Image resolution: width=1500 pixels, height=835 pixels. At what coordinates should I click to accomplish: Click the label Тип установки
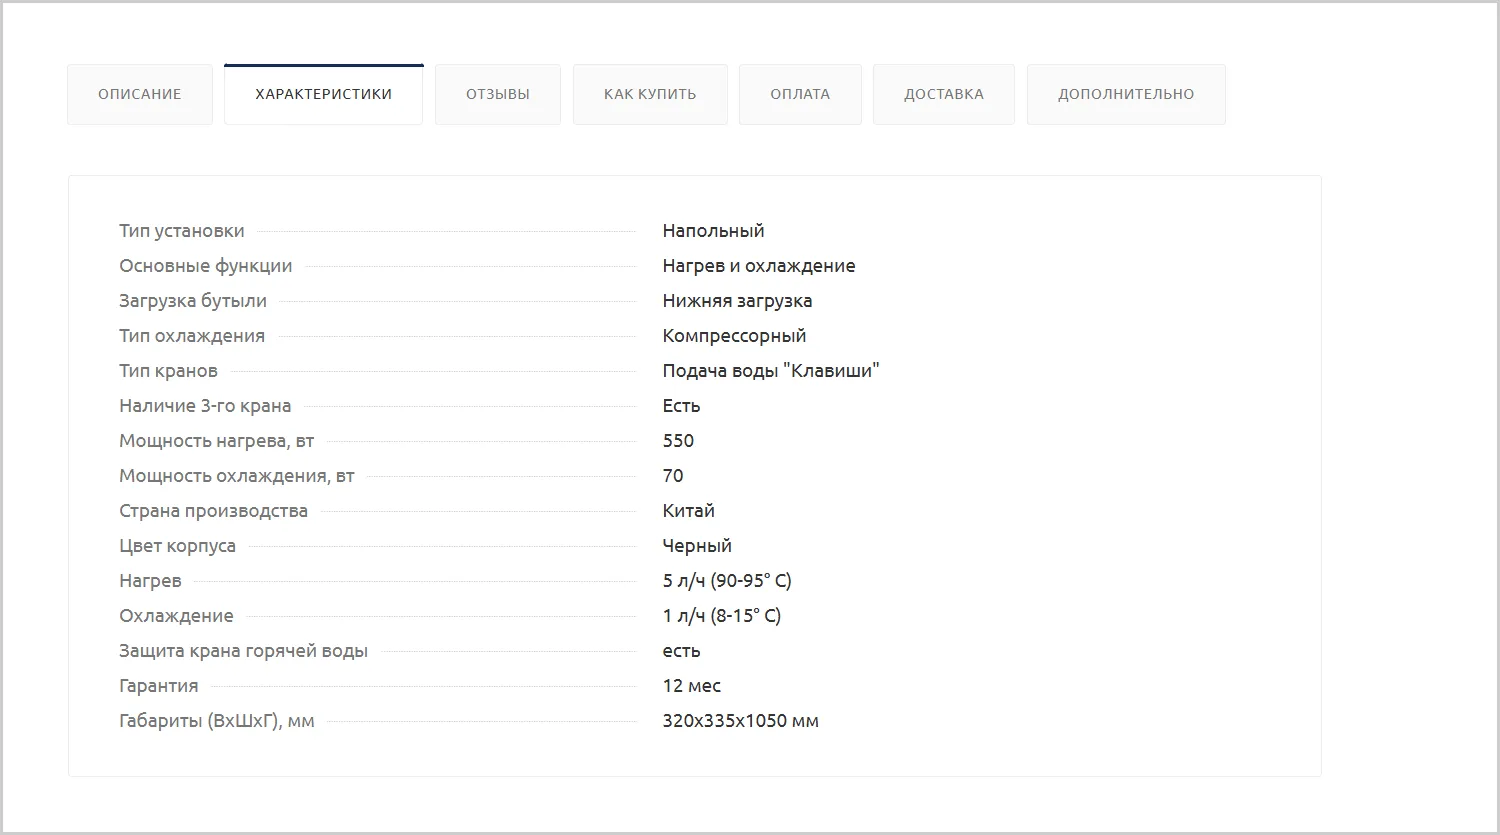click(x=182, y=231)
